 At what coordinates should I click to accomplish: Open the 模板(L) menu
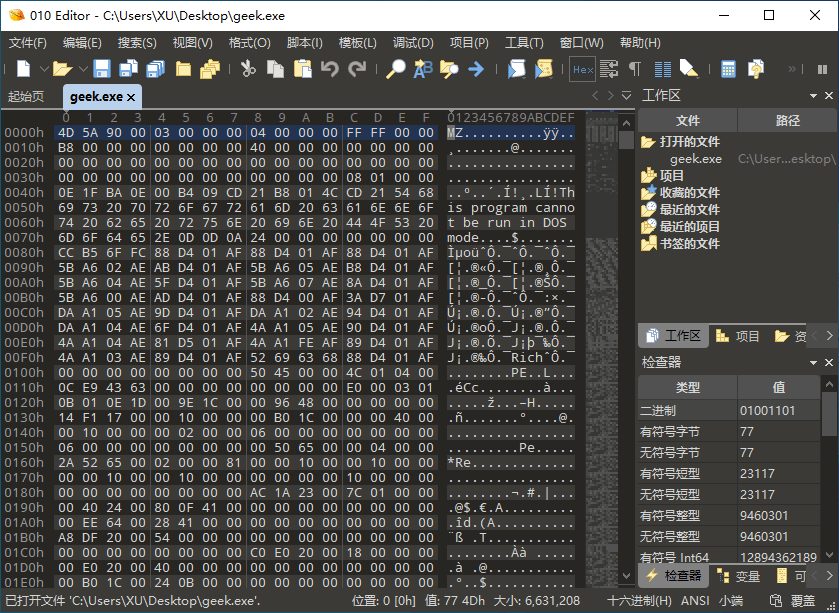(x=357, y=43)
